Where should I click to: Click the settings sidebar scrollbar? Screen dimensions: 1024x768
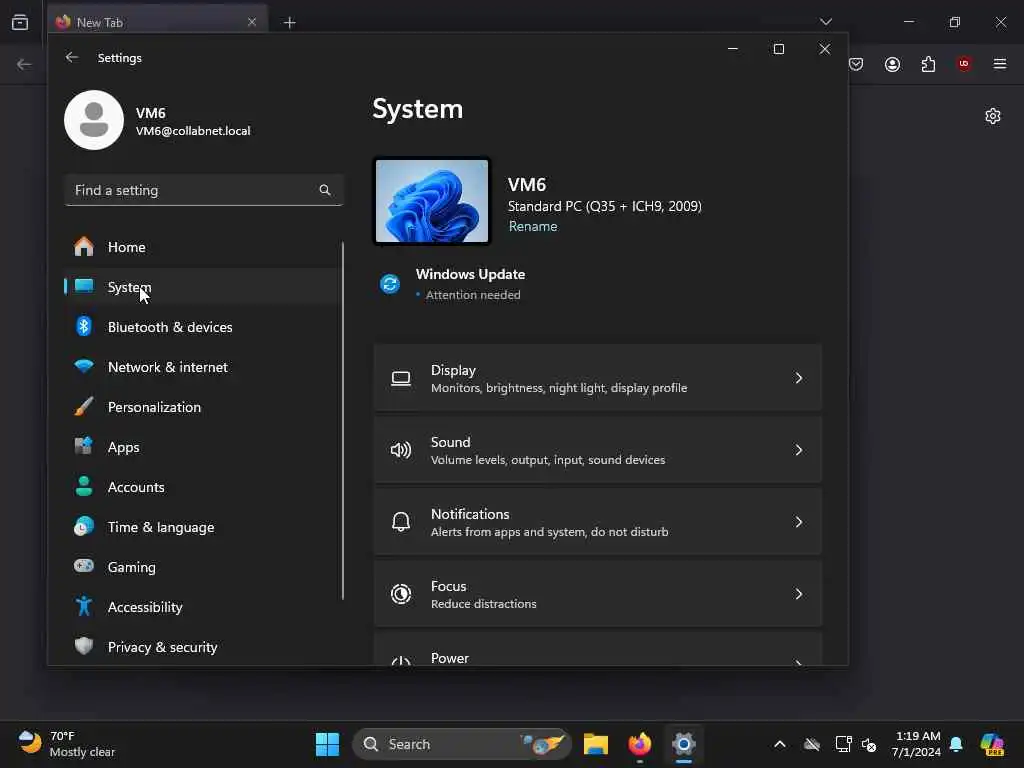342,421
